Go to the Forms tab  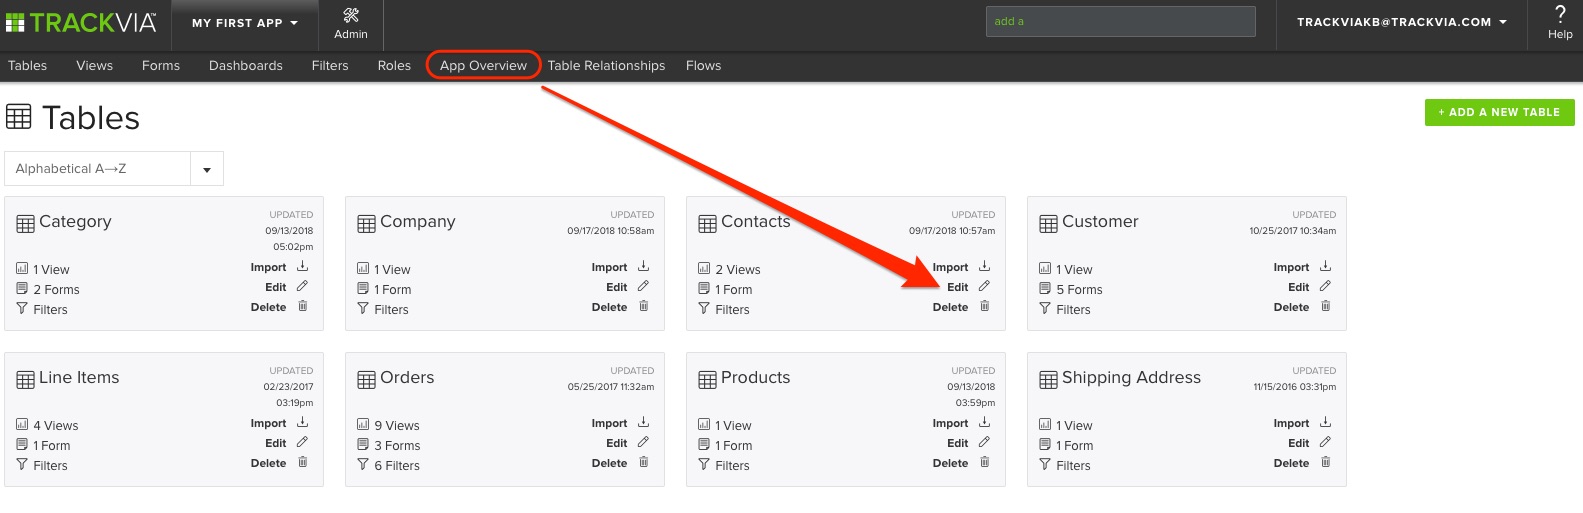pyautogui.click(x=161, y=66)
